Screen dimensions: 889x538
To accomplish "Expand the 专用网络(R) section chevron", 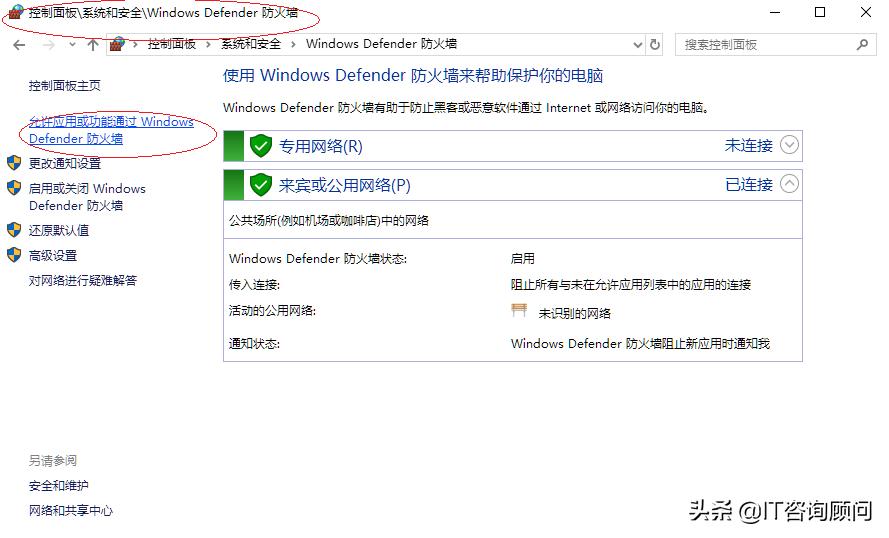I will tap(789, 145).
